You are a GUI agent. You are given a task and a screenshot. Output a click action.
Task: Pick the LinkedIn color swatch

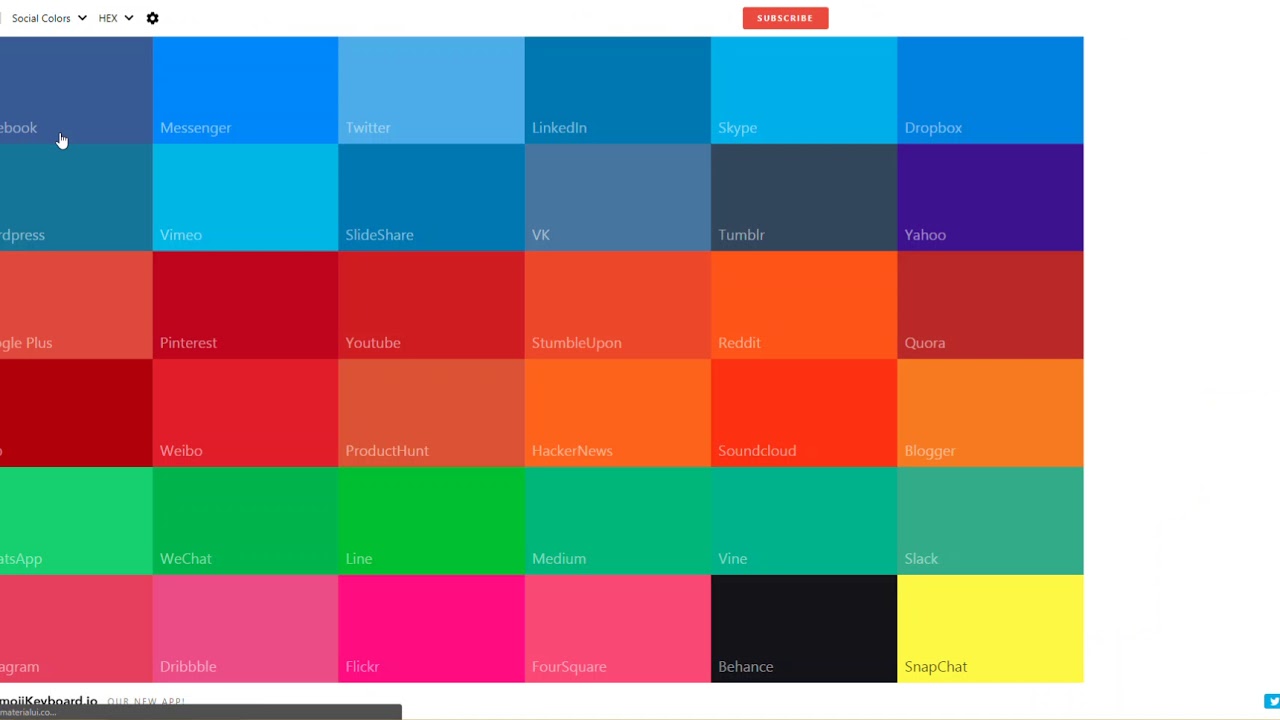[617, 90]
